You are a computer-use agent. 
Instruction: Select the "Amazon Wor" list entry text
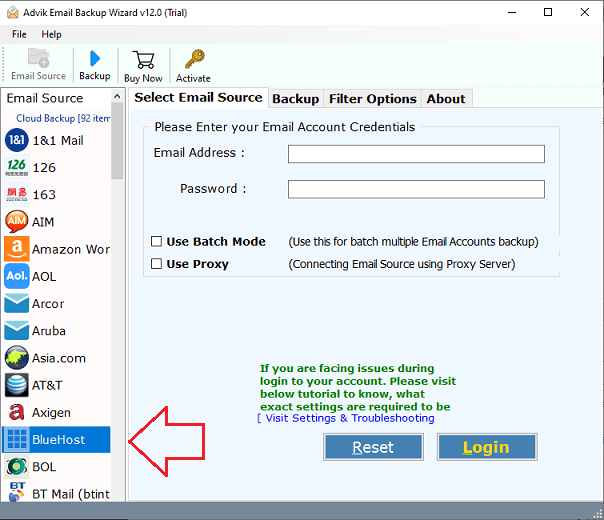[x=71, y=250]
